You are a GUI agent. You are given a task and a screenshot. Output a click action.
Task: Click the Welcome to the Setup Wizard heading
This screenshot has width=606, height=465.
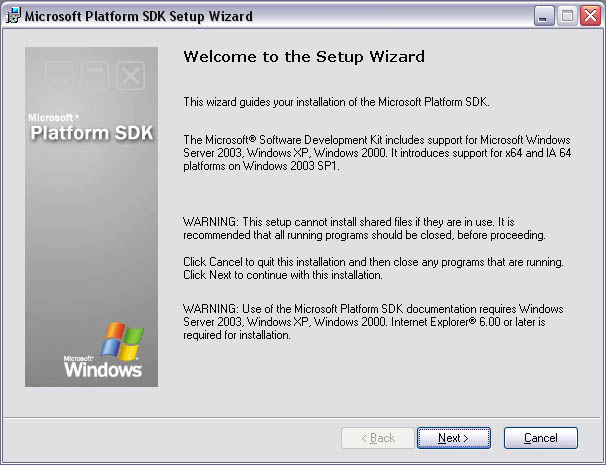tap(304, 57)
